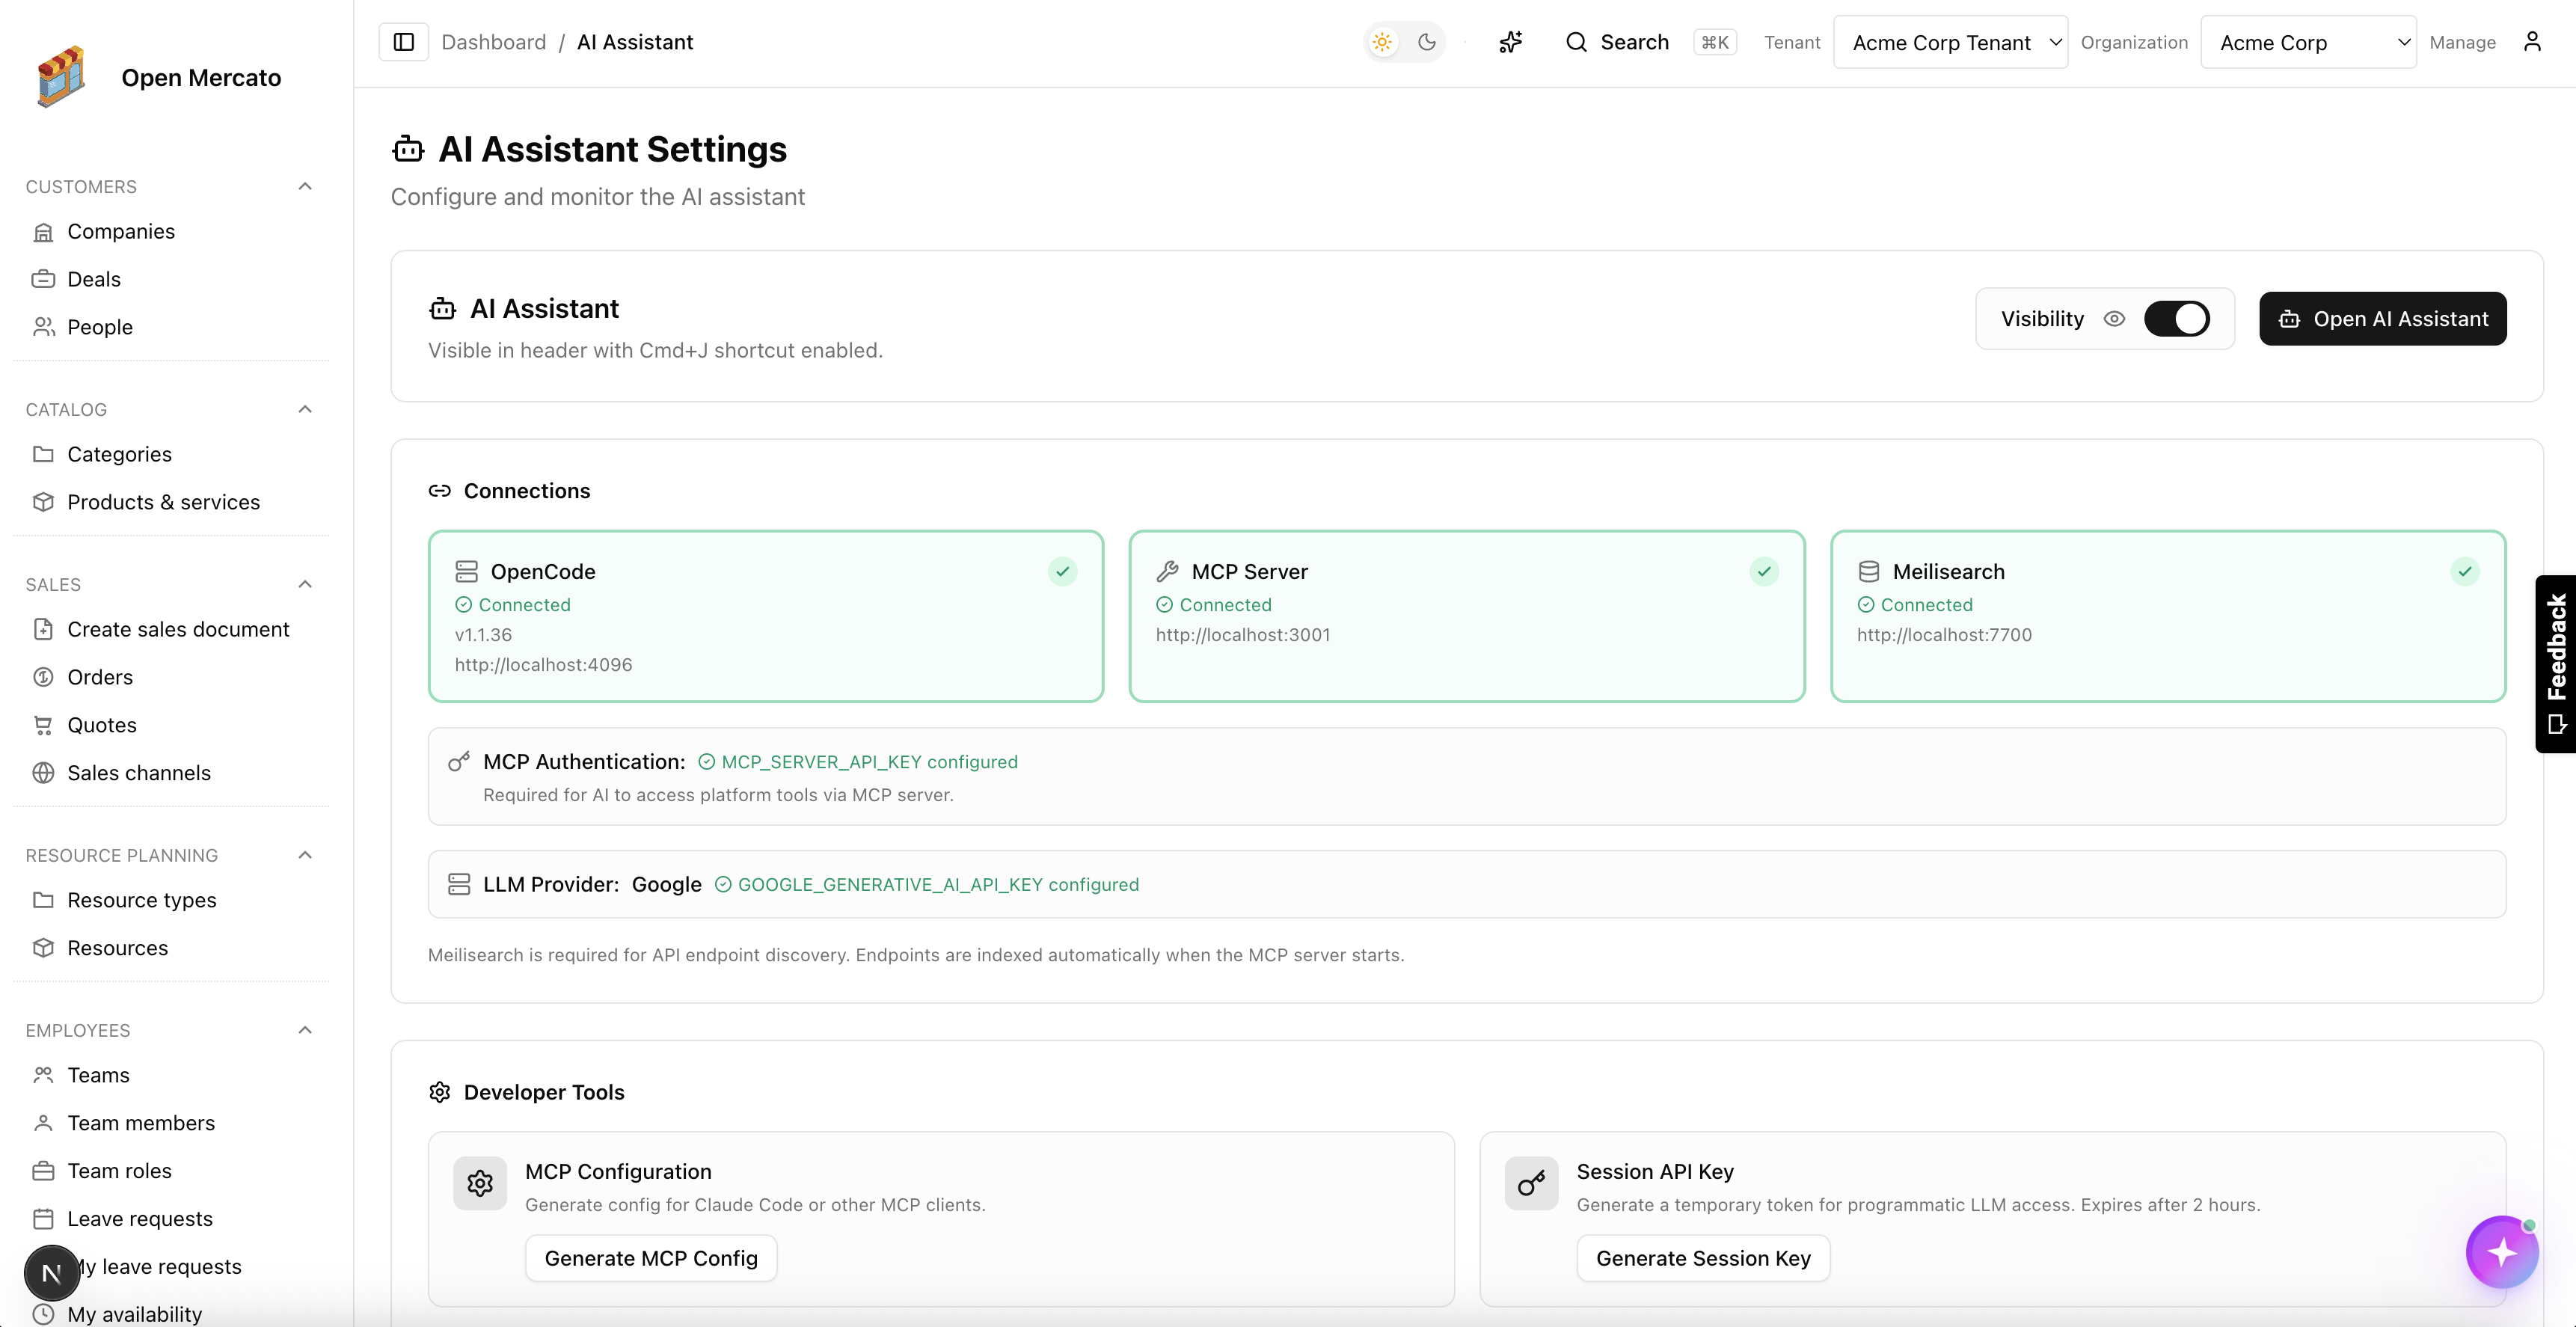
Task: Collapse the CUSTOMERS section in the sidebar
Action: point(305,186)
